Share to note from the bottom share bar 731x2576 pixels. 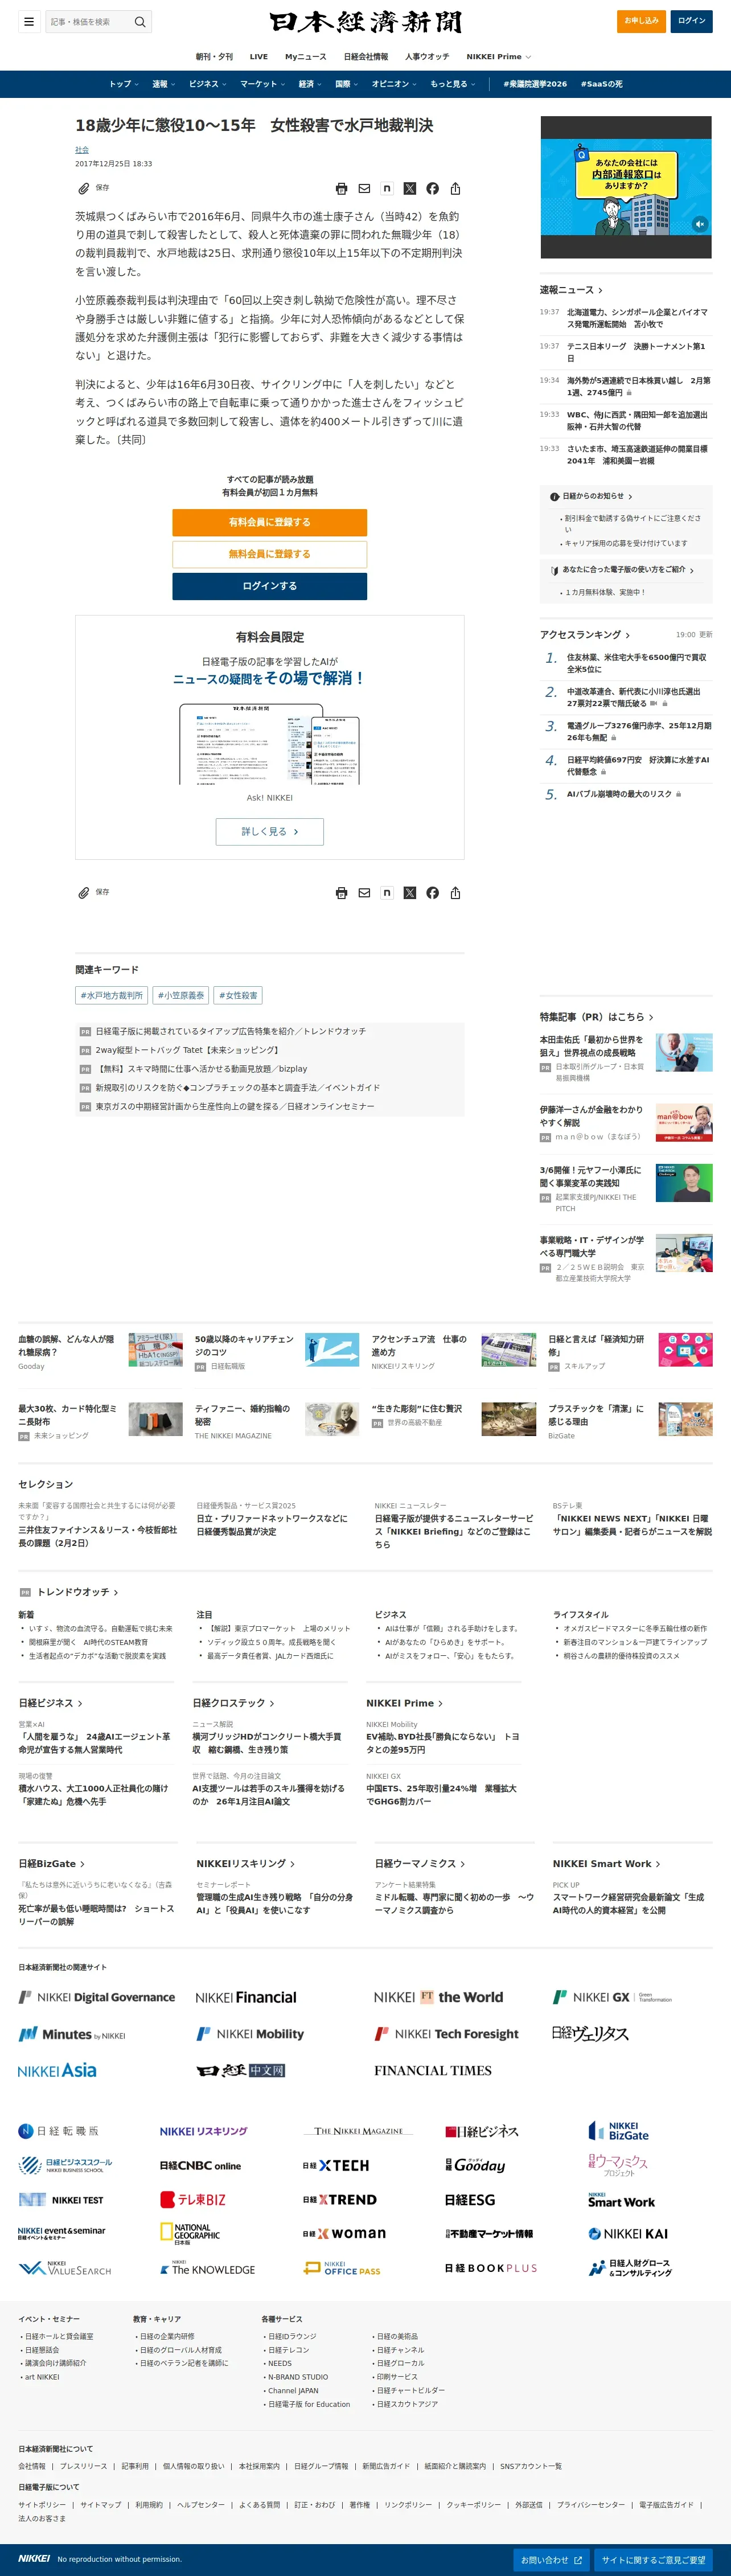coord(387,892)
